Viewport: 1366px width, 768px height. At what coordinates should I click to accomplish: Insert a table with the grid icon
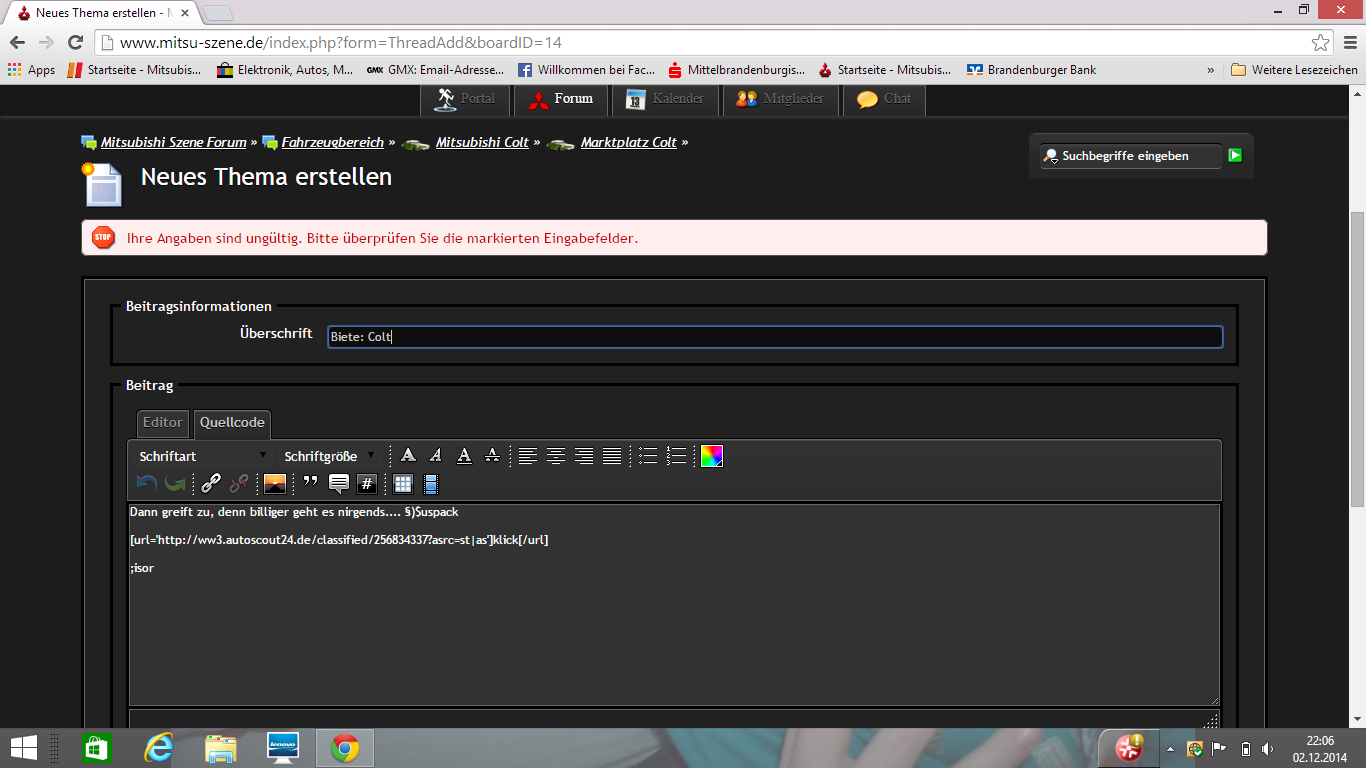coord(403,484)
